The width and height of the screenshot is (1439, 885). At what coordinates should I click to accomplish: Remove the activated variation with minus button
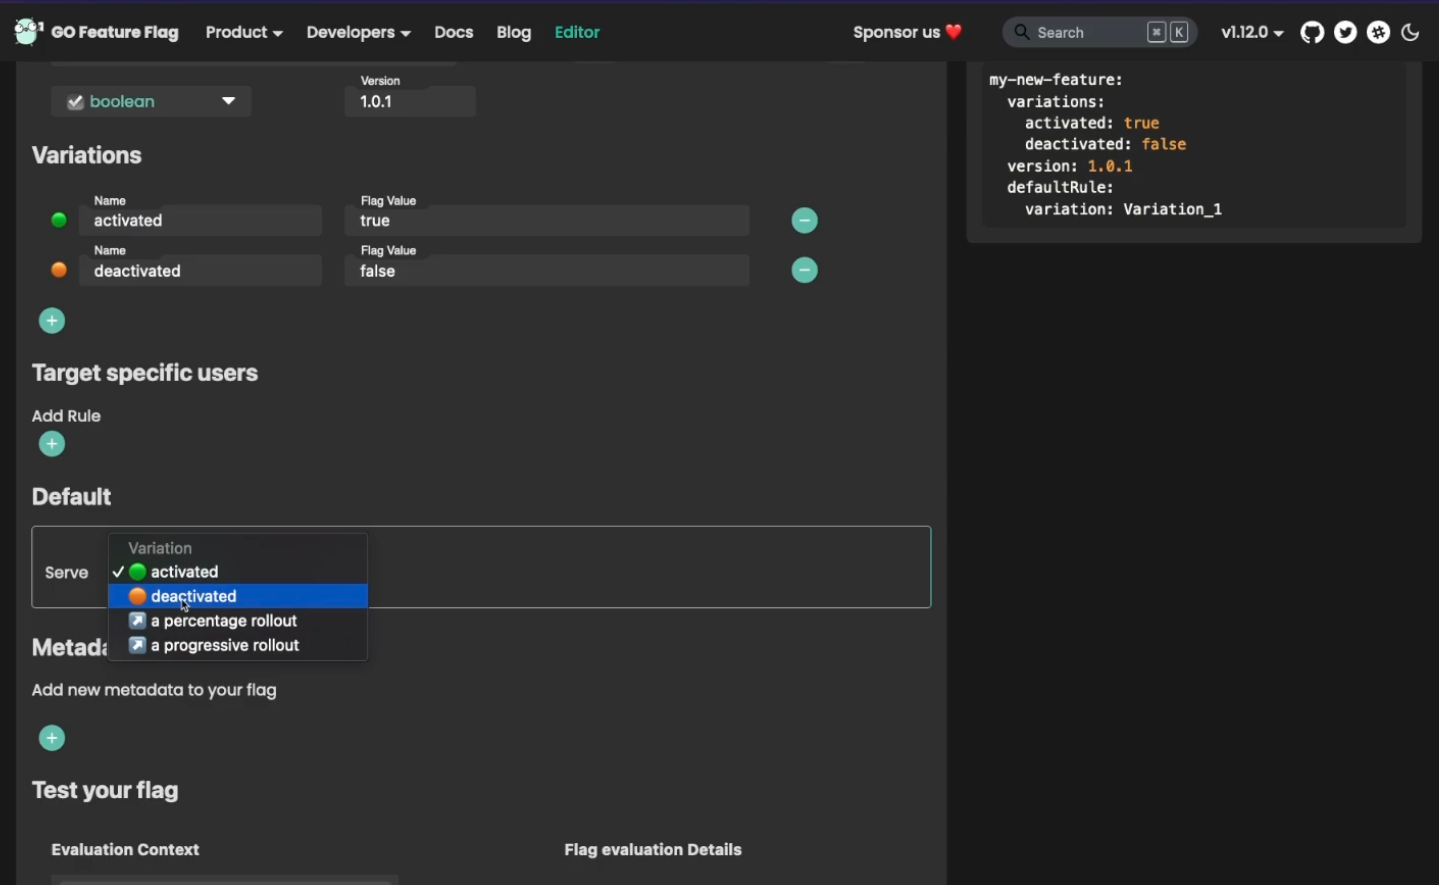click(804, 221)
